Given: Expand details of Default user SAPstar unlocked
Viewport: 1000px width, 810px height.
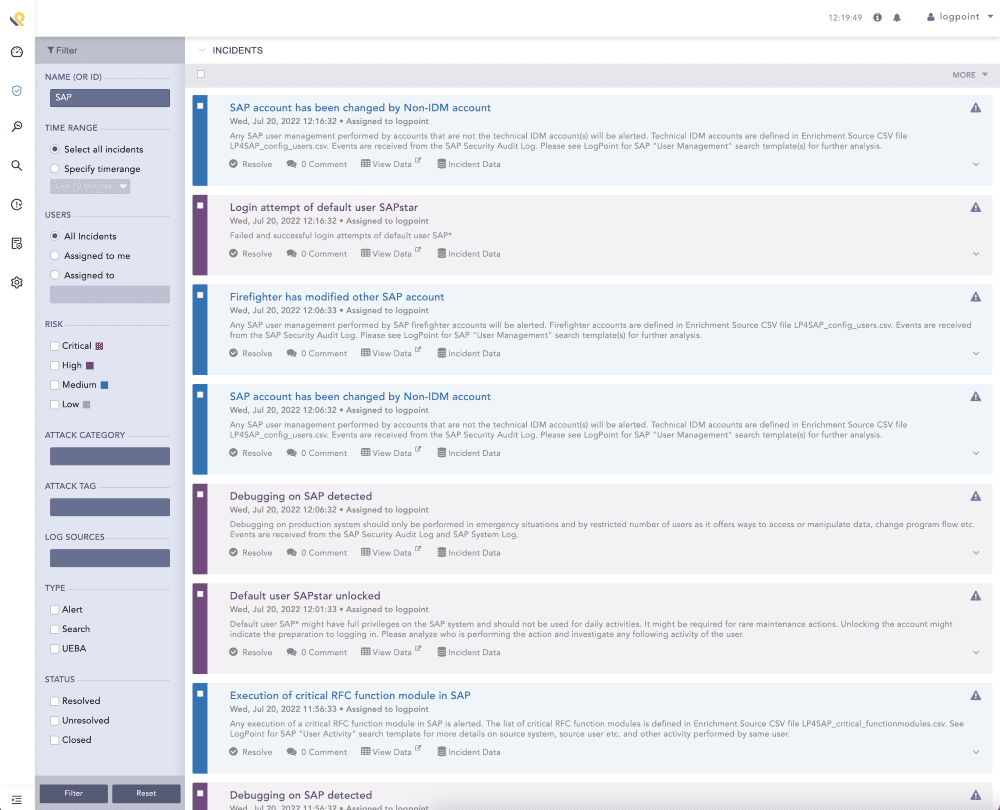Looking at the screenshot, I should (976, 652).
